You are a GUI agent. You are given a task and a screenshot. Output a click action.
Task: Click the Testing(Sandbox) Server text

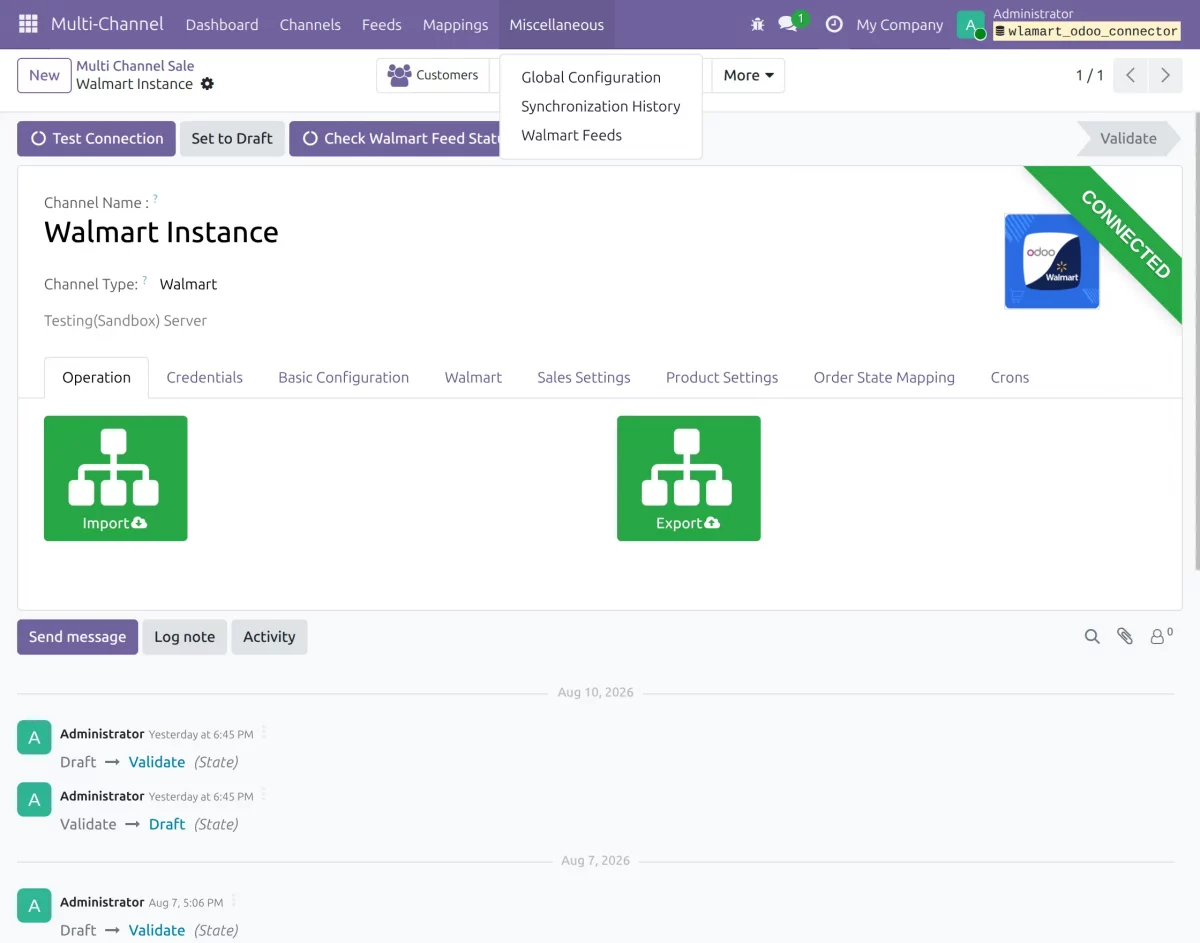click(125, 321)
